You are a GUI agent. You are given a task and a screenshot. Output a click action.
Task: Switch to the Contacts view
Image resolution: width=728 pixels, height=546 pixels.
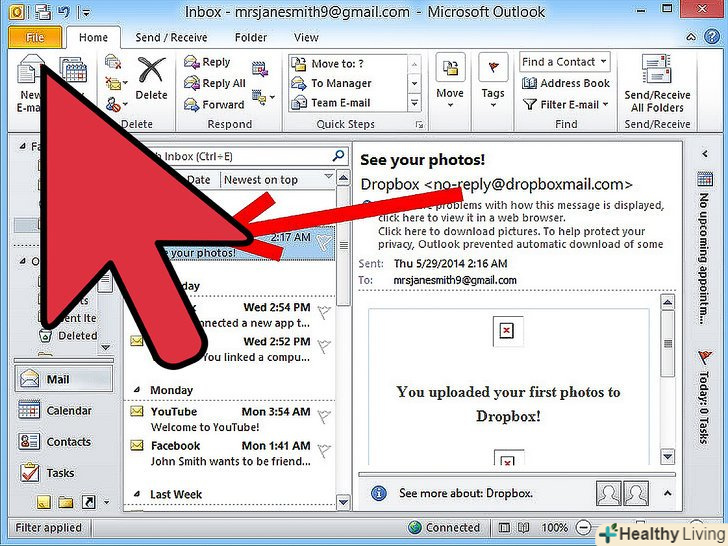[x=64, y=442]
